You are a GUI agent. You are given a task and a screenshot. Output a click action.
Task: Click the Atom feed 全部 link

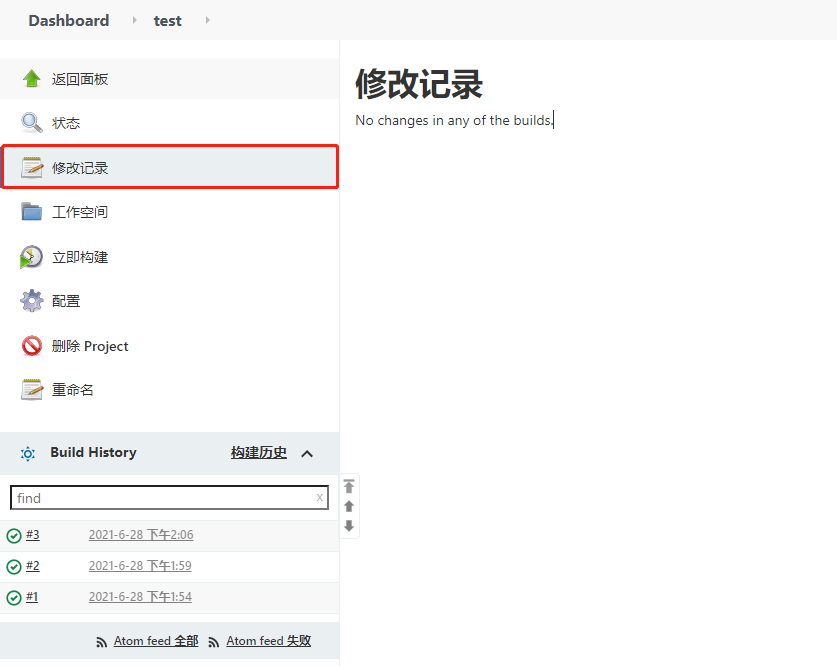(x=155, y=641)
